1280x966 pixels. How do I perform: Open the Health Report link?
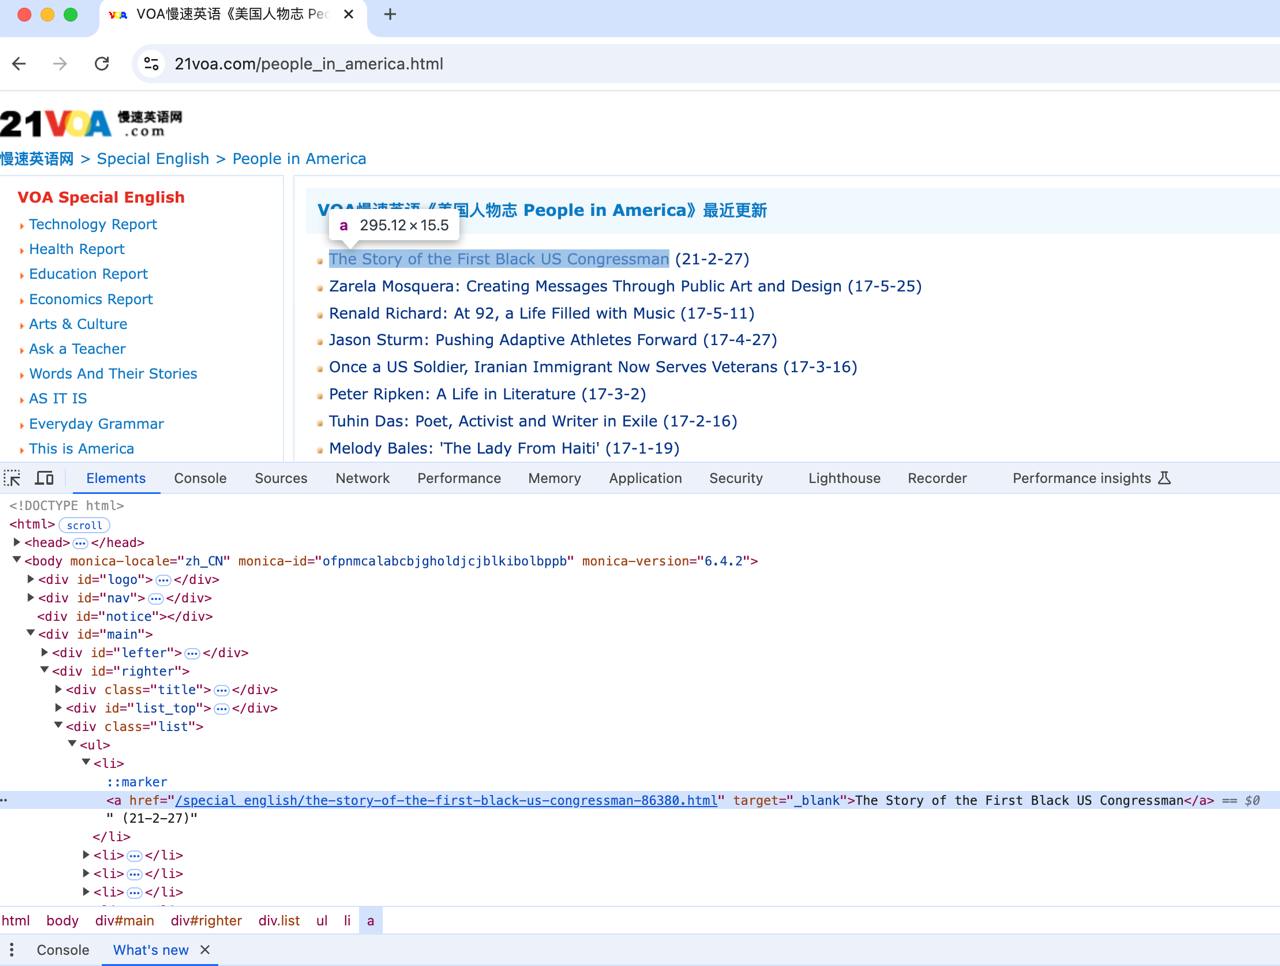pos(77,249)
